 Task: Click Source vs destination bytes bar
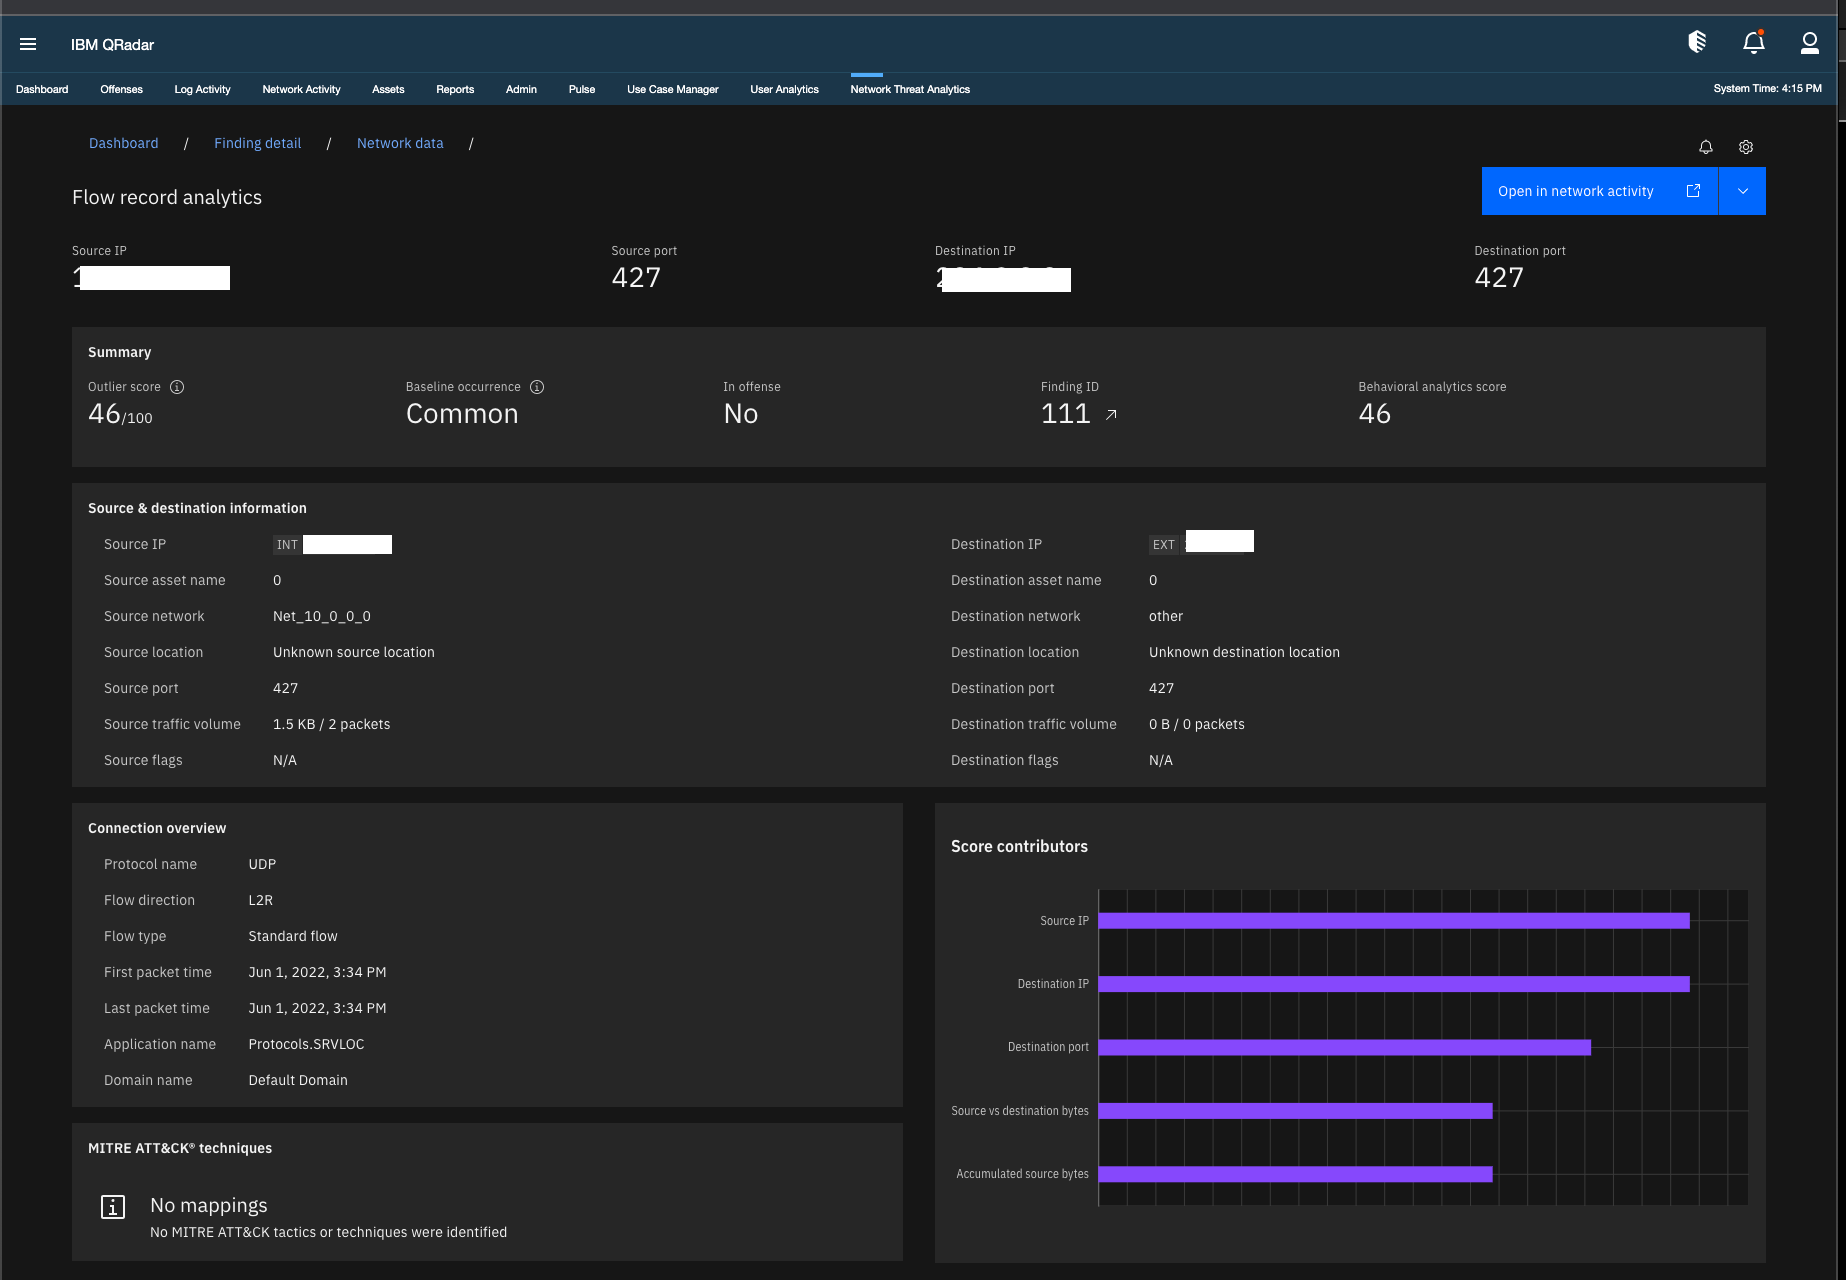pyautogui.click(x=1296, y=1111)
